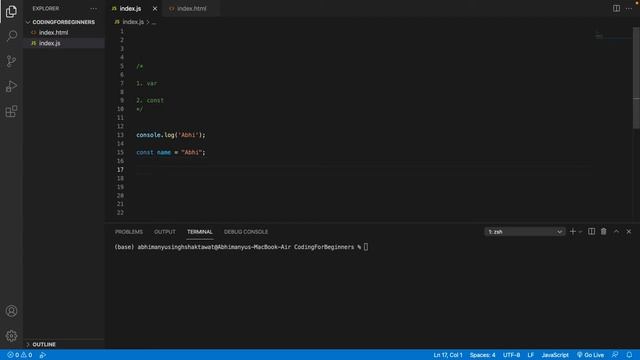Select encoding via UTF-8 status item
This screenshot has height=360, width=640.
pos(511,355)
